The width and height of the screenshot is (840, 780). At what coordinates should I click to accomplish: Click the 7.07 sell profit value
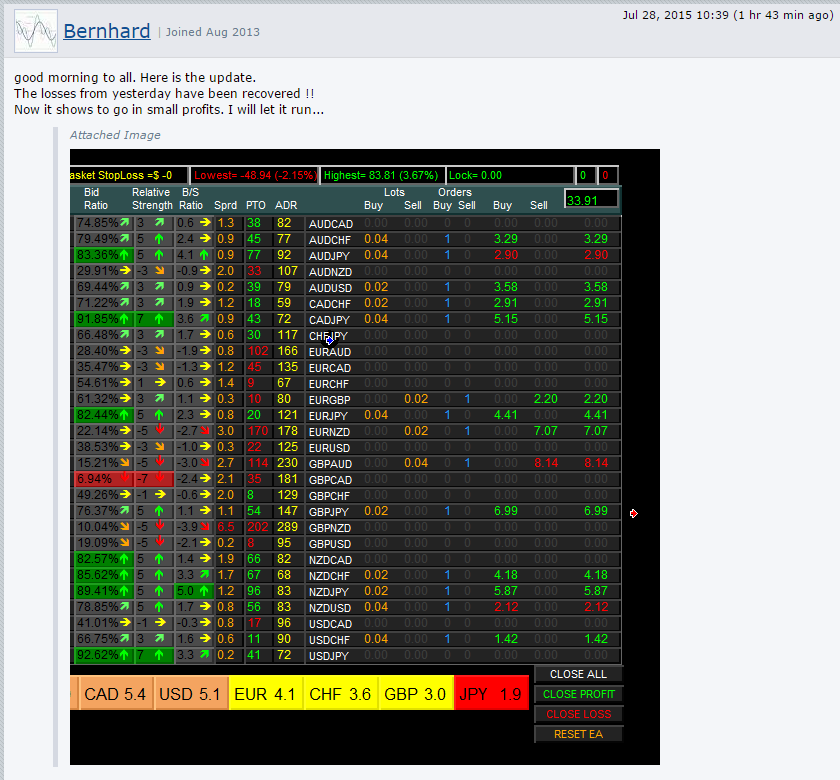546,431
